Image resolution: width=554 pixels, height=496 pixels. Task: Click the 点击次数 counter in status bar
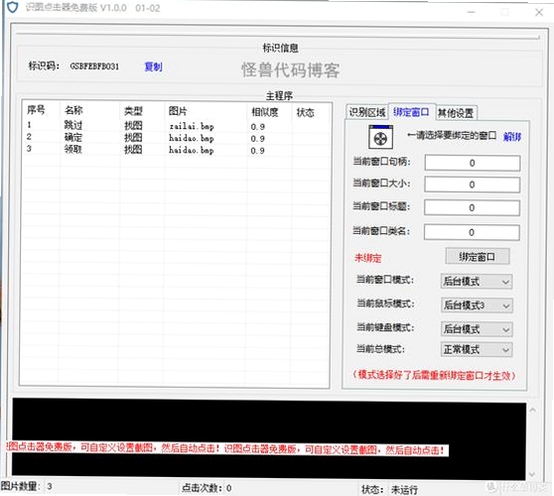pos(207,488)
